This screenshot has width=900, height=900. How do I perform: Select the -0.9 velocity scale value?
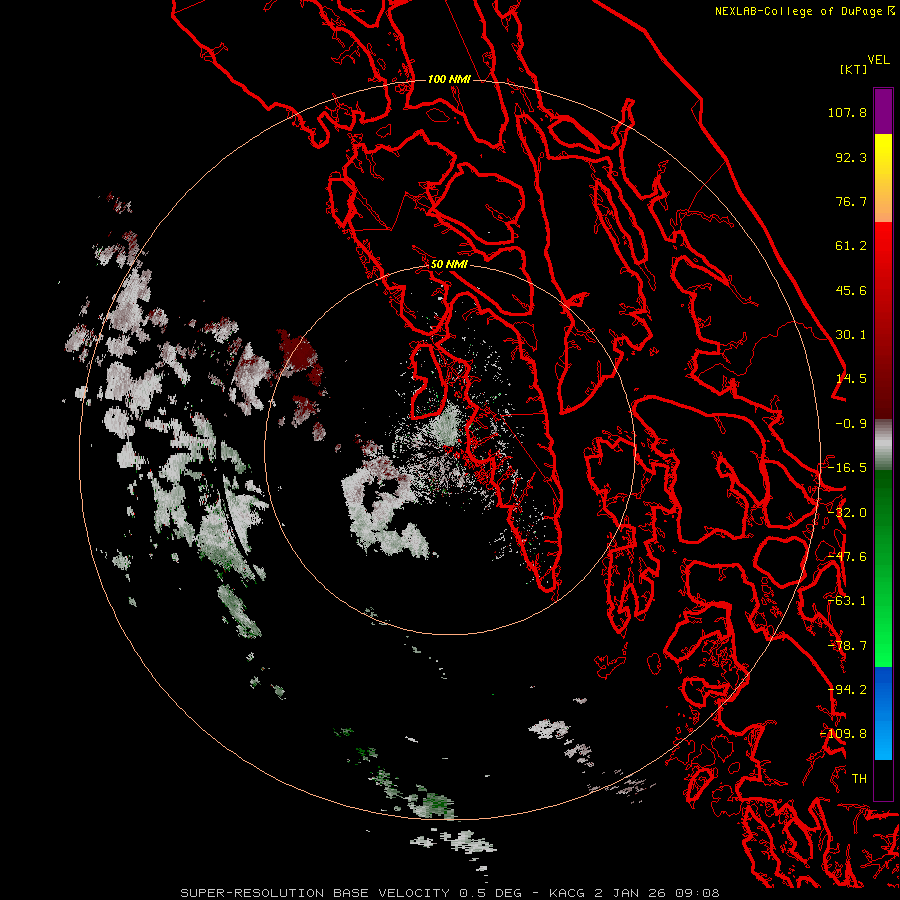point(851,424)
